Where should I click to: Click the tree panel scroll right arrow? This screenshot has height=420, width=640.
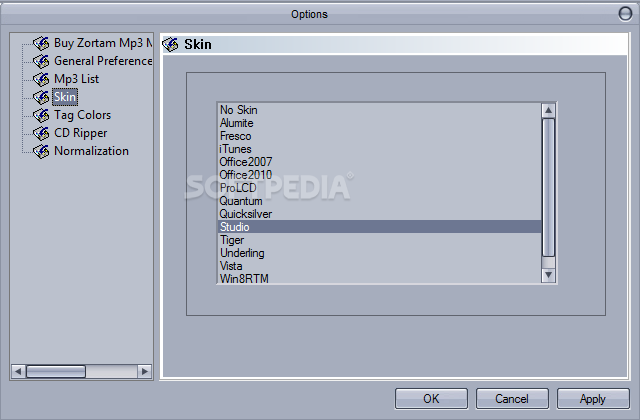144,371
